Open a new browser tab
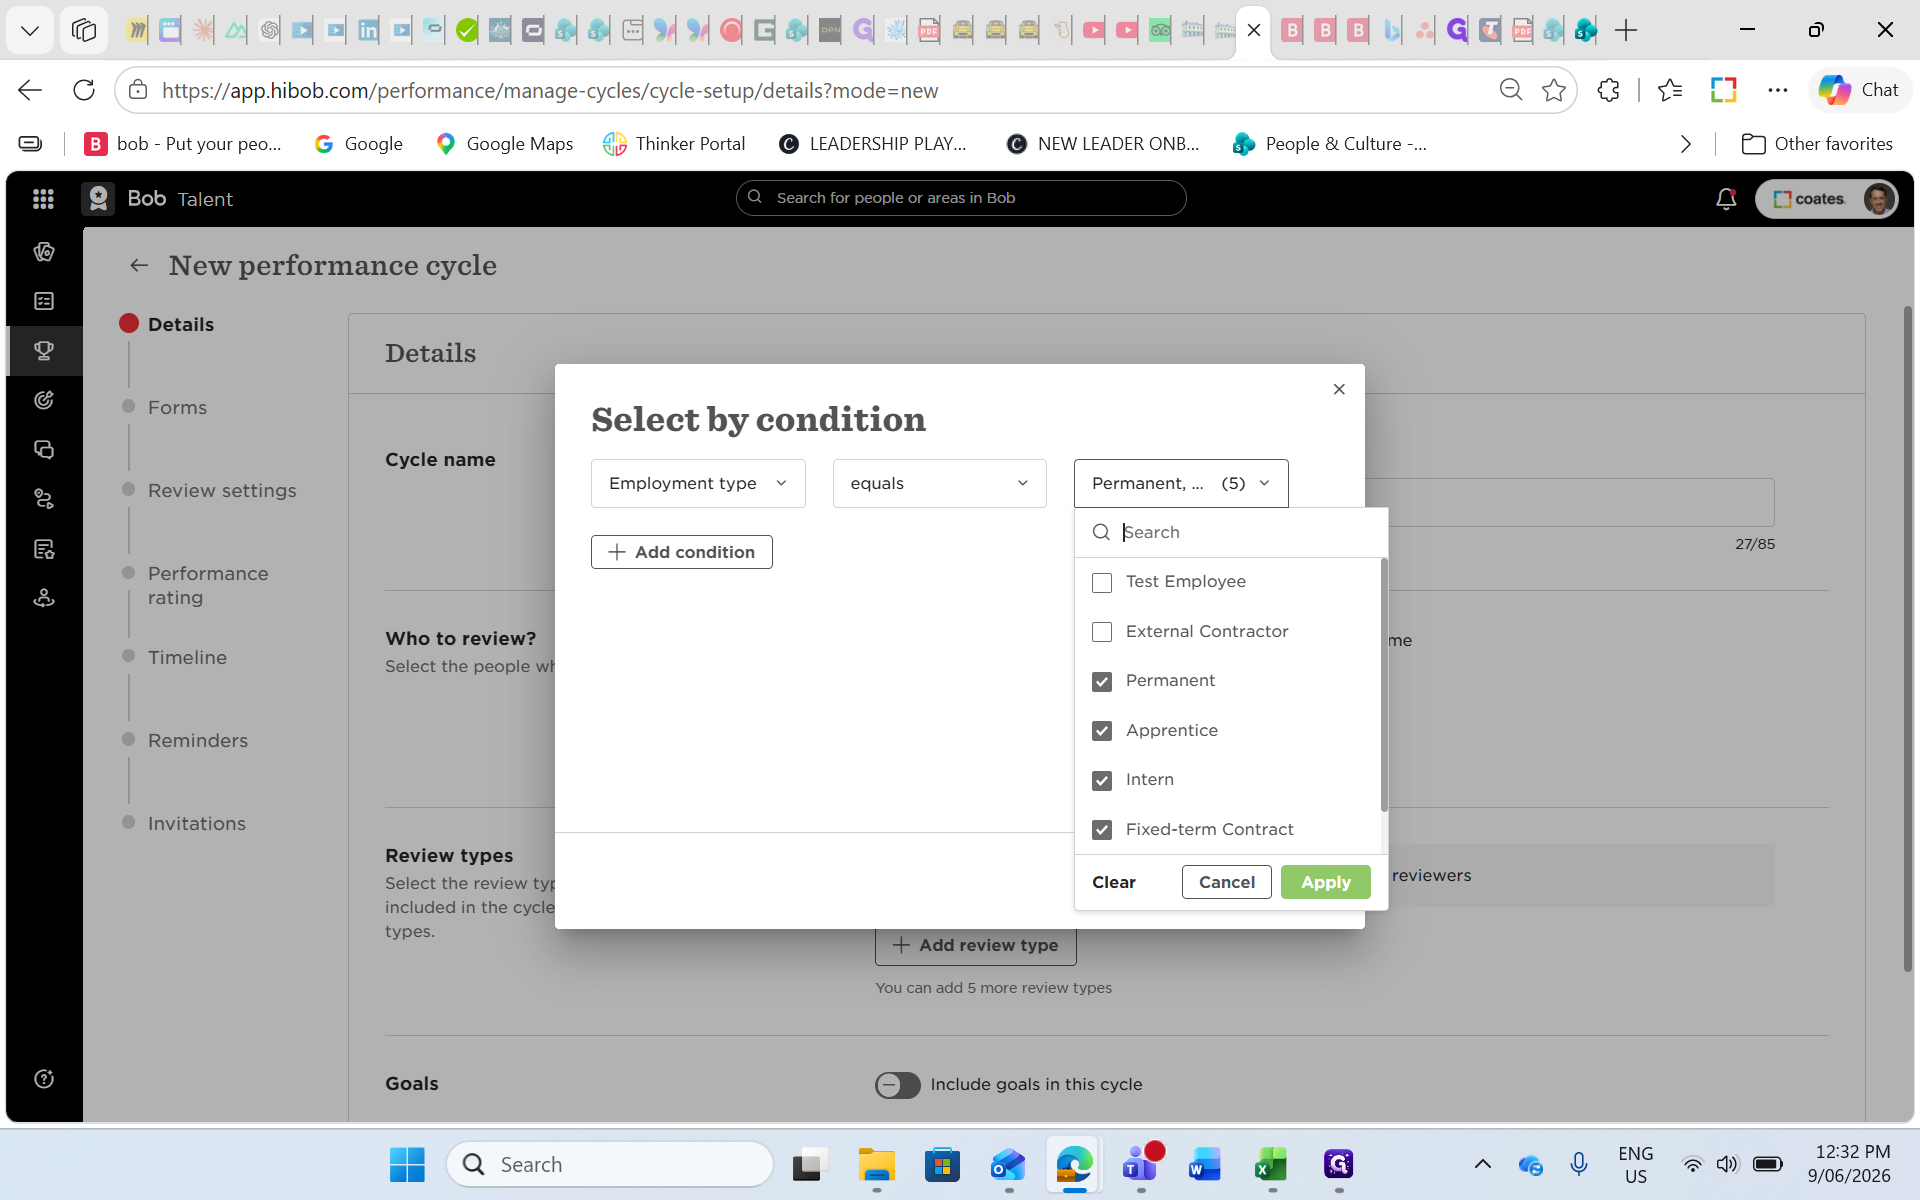The image size is (1920, 1200). coord(1626,30)
